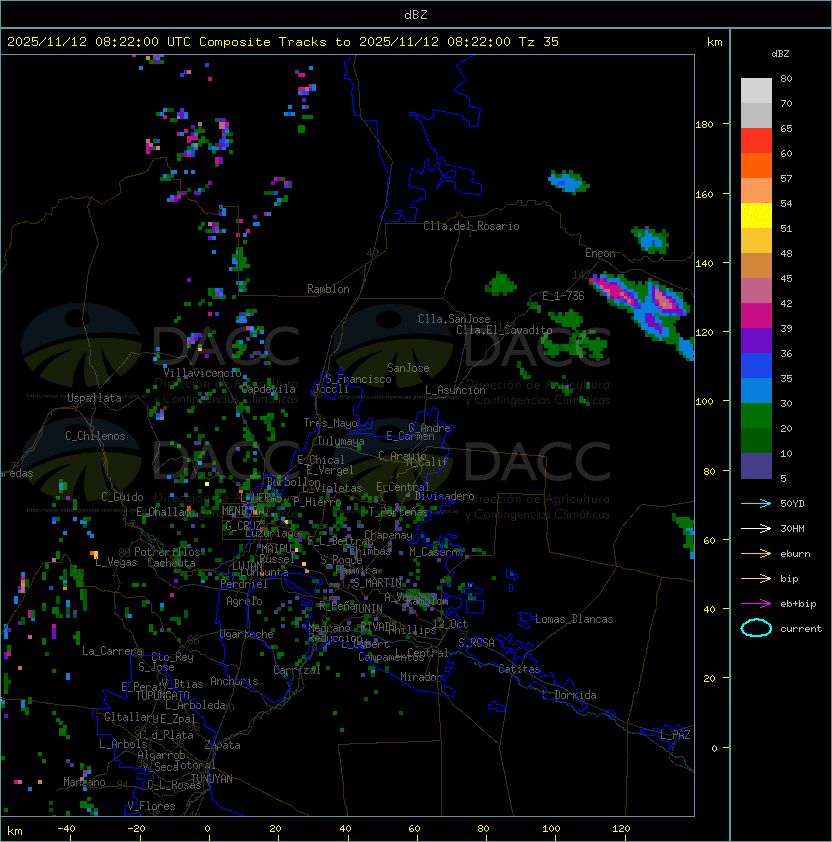
Task: Select 'Potrerillos' place label
Action: [x=167, y=552]
